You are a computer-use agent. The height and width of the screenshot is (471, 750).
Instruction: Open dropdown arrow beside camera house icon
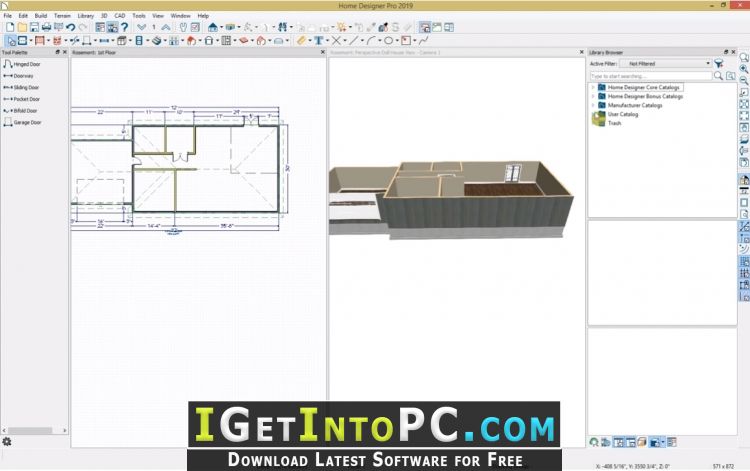tap(221, 27)
